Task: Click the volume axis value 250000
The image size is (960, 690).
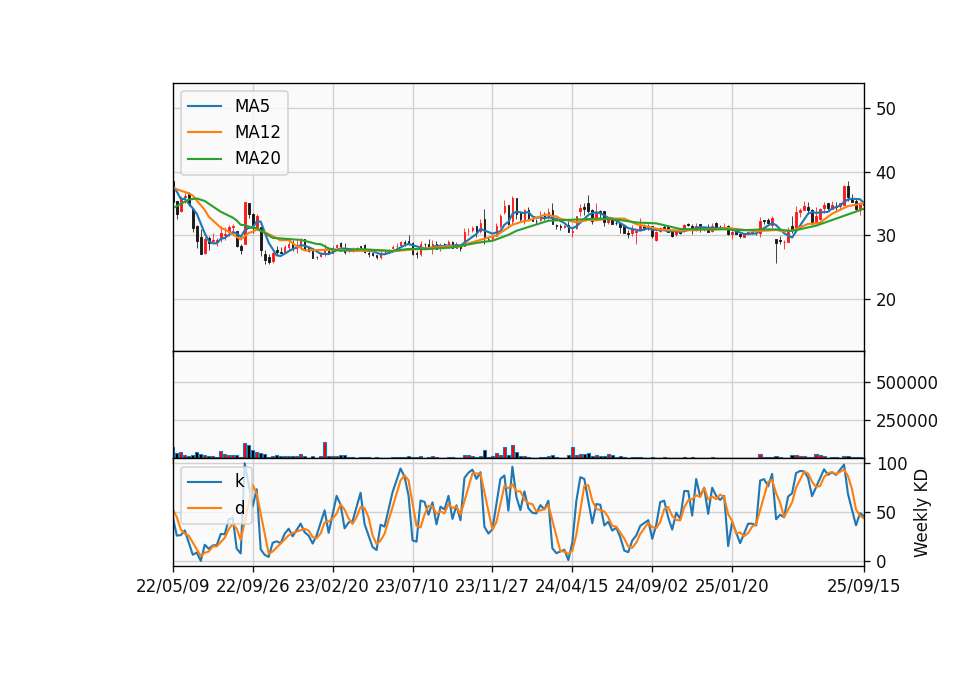Action: 907,421
